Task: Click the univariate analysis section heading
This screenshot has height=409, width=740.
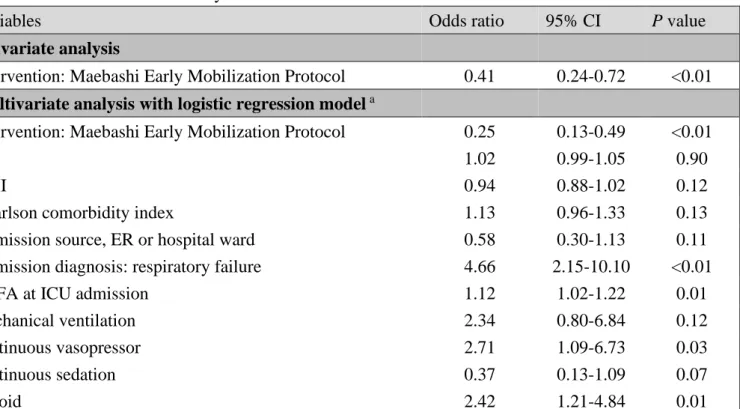Action: (60, 49)
